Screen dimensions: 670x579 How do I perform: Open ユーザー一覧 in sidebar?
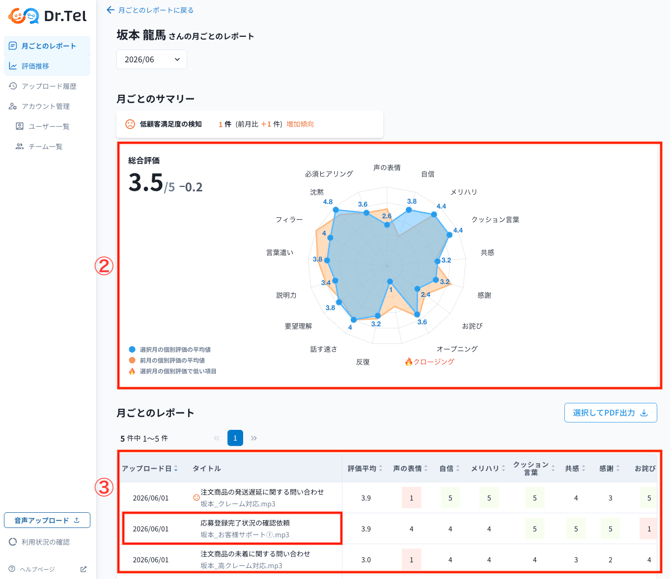(47, 126)
